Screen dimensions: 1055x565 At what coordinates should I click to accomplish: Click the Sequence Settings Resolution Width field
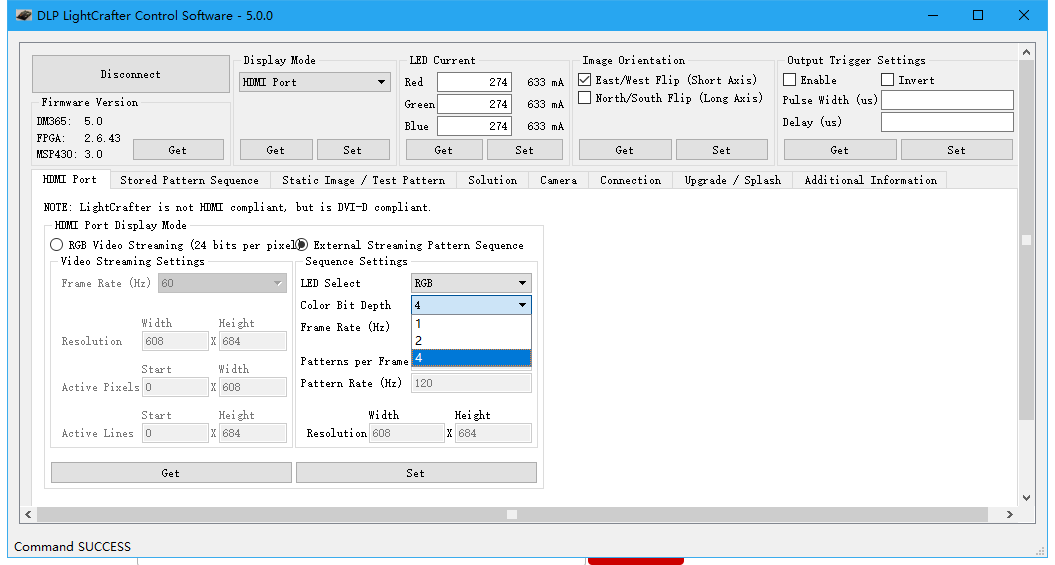coord(407,433)
